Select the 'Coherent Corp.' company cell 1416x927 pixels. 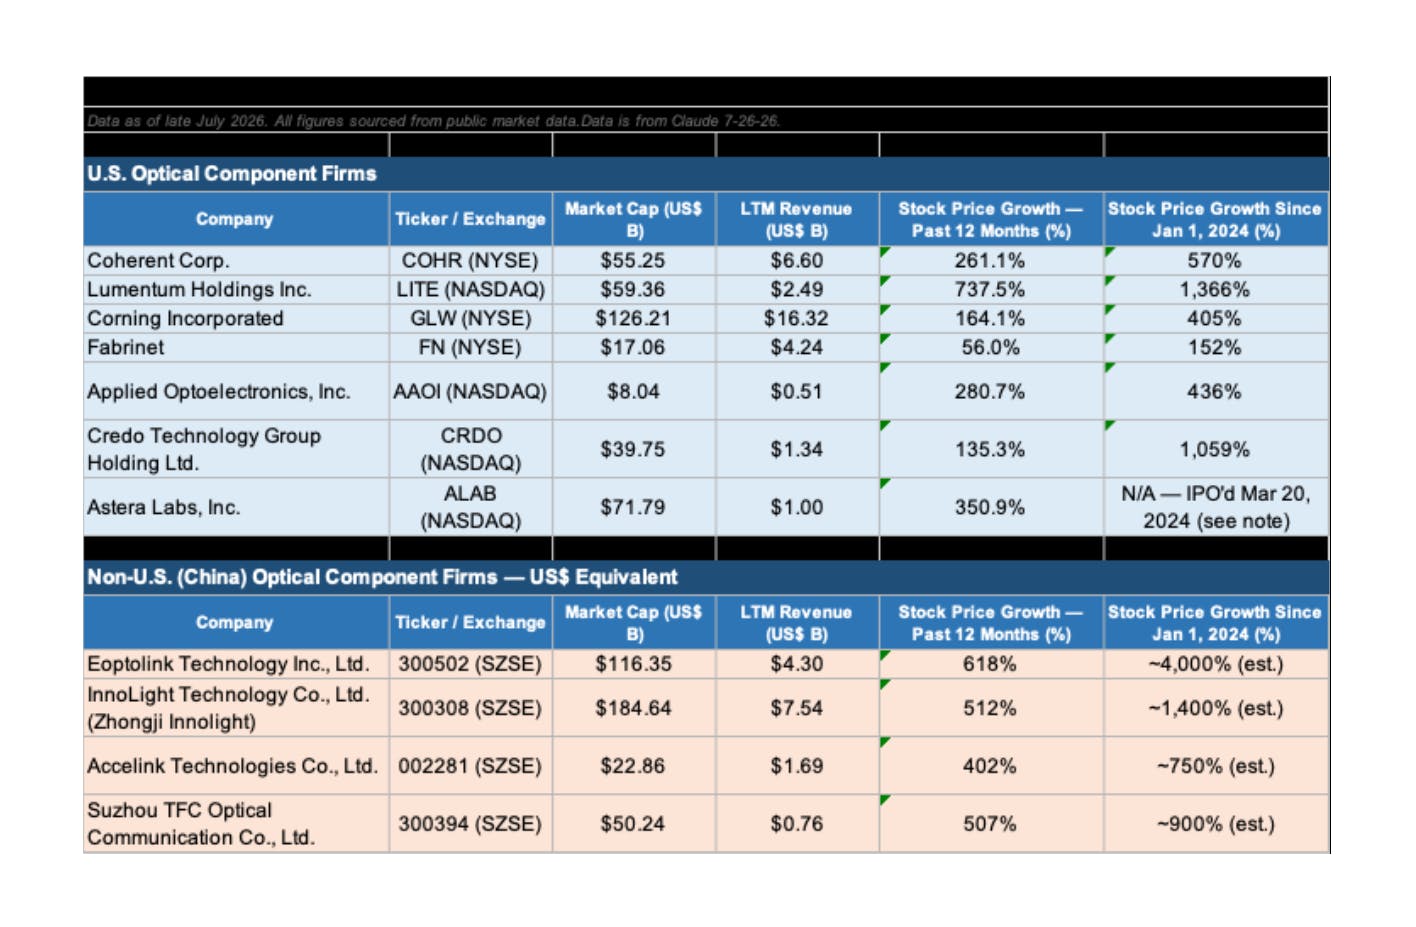tap(236, 261)
